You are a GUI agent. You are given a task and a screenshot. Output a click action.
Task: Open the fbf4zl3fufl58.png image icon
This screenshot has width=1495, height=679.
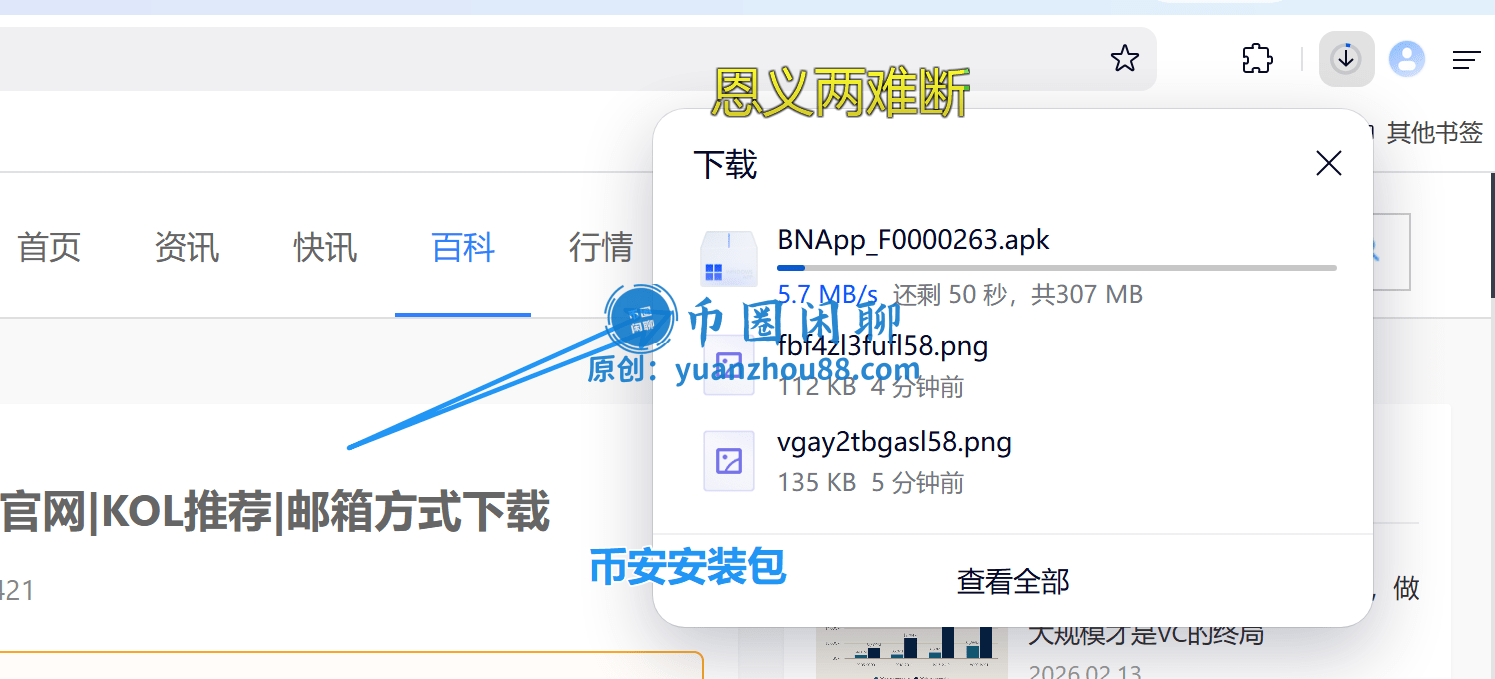click(729, 365)
